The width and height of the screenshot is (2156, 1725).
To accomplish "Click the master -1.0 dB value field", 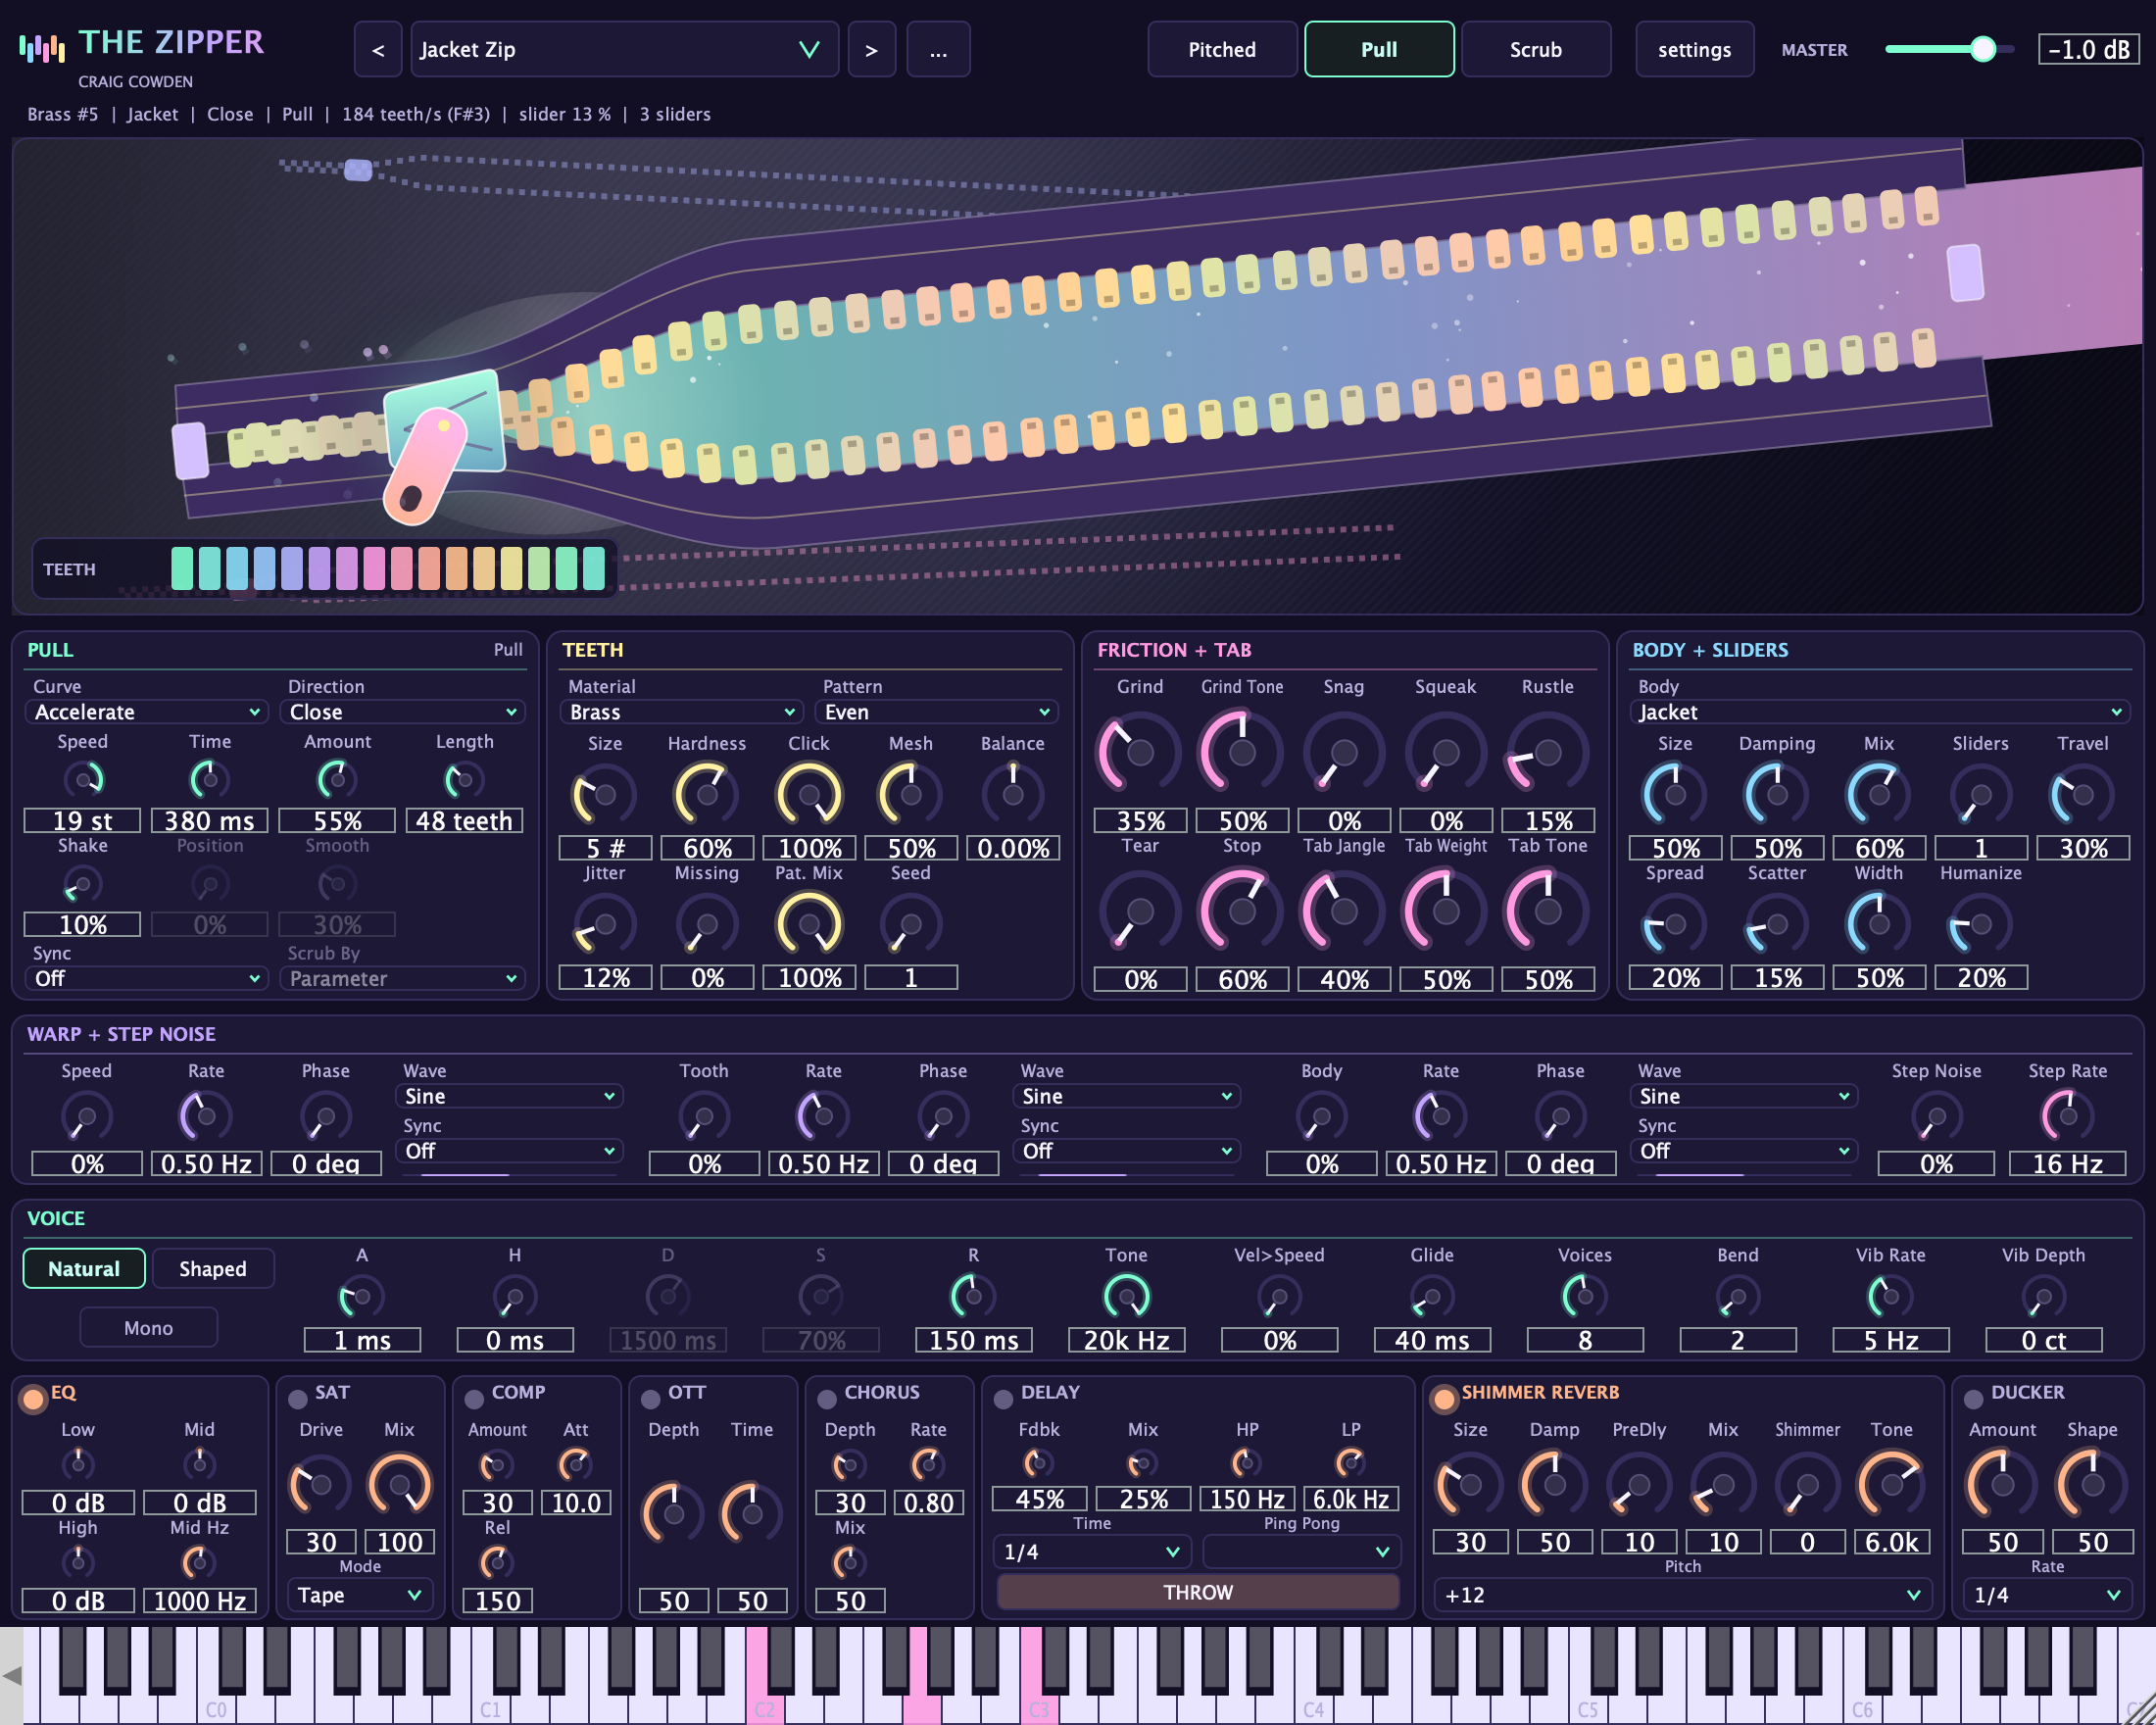I will click(2088, 49).
